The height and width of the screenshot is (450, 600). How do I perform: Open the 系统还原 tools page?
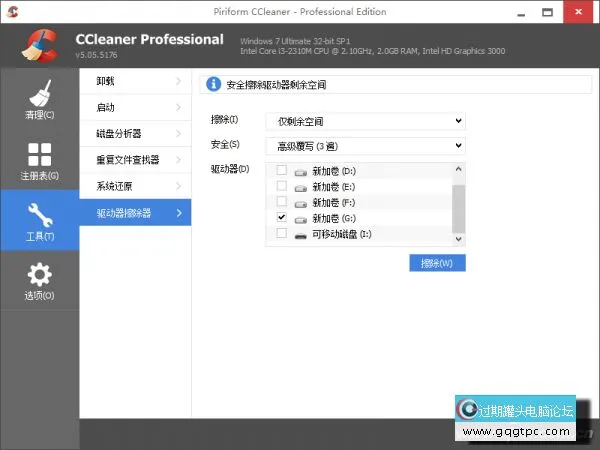(x=135, y=186)
